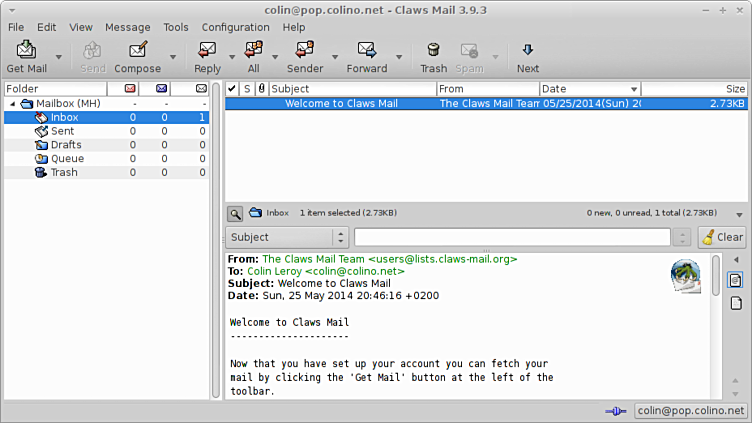Click the online/offline connection plug icon
Screen dimensions: 752x423
[616, 411]
